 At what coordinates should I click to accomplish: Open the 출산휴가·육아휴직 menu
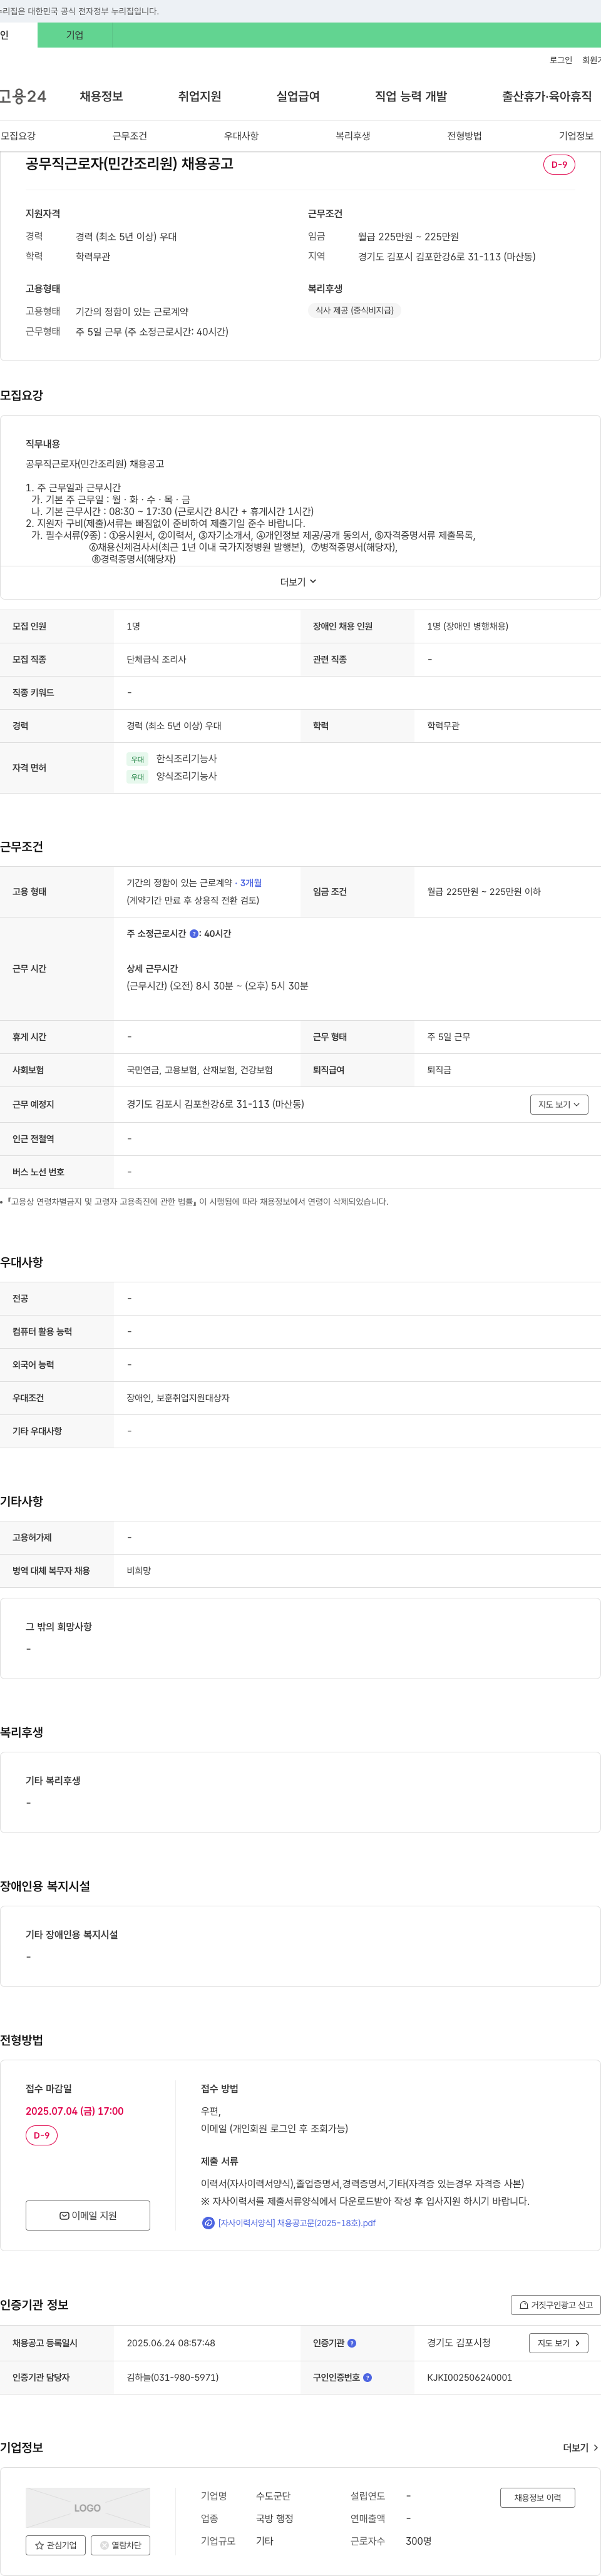click(546, 96)
